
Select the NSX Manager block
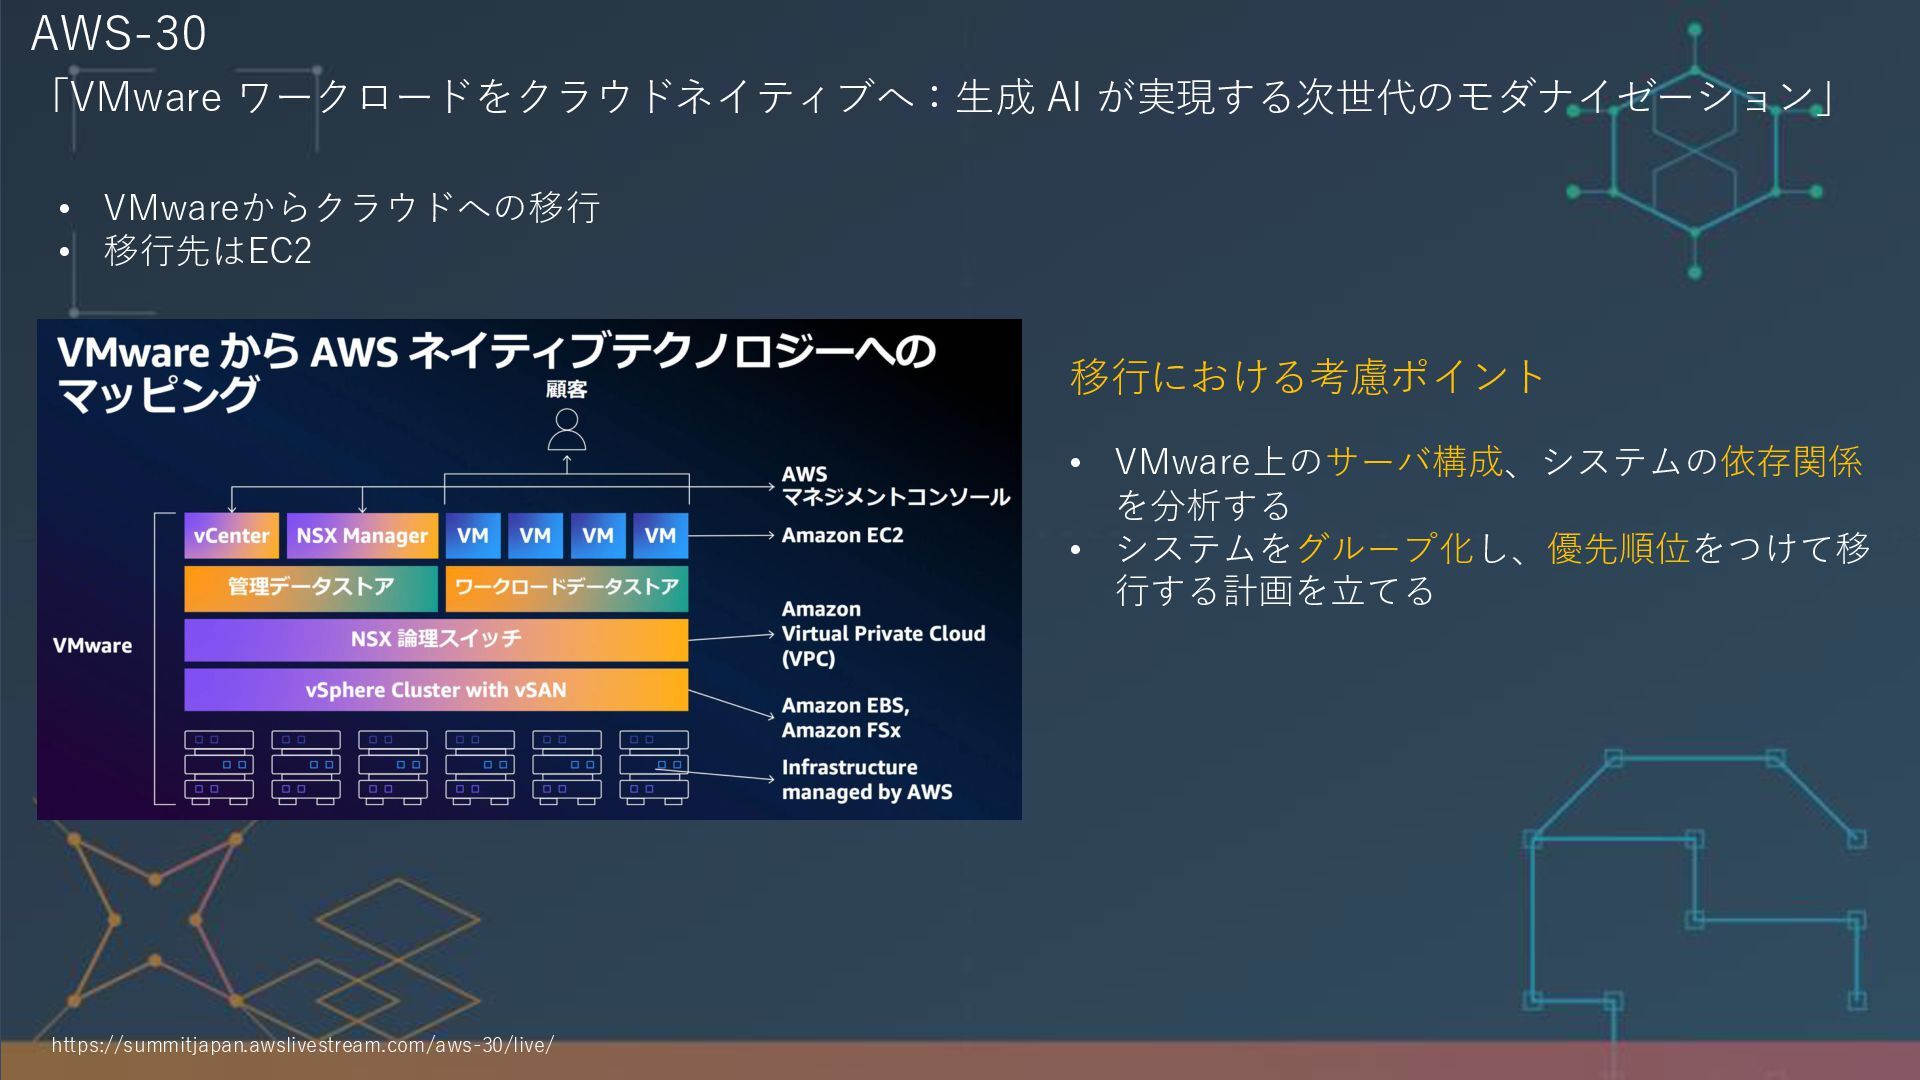tap(362, 536)
